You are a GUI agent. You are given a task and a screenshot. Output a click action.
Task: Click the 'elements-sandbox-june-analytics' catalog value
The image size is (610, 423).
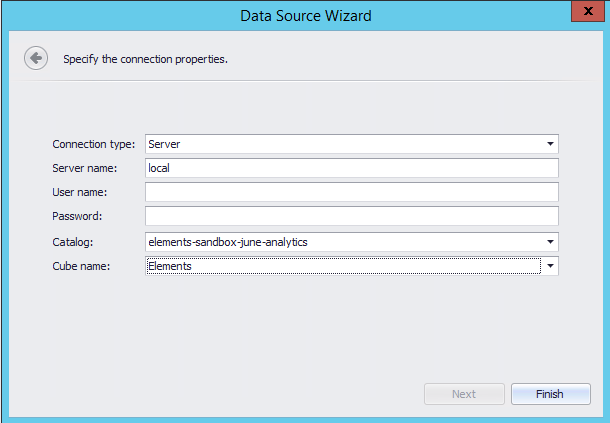pos(232,242)
